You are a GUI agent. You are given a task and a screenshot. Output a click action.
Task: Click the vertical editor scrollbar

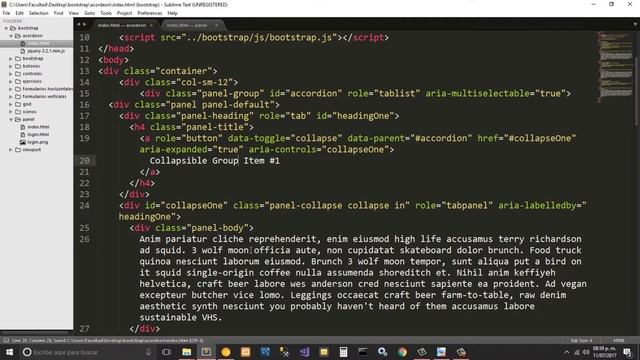tap(636, 90)
